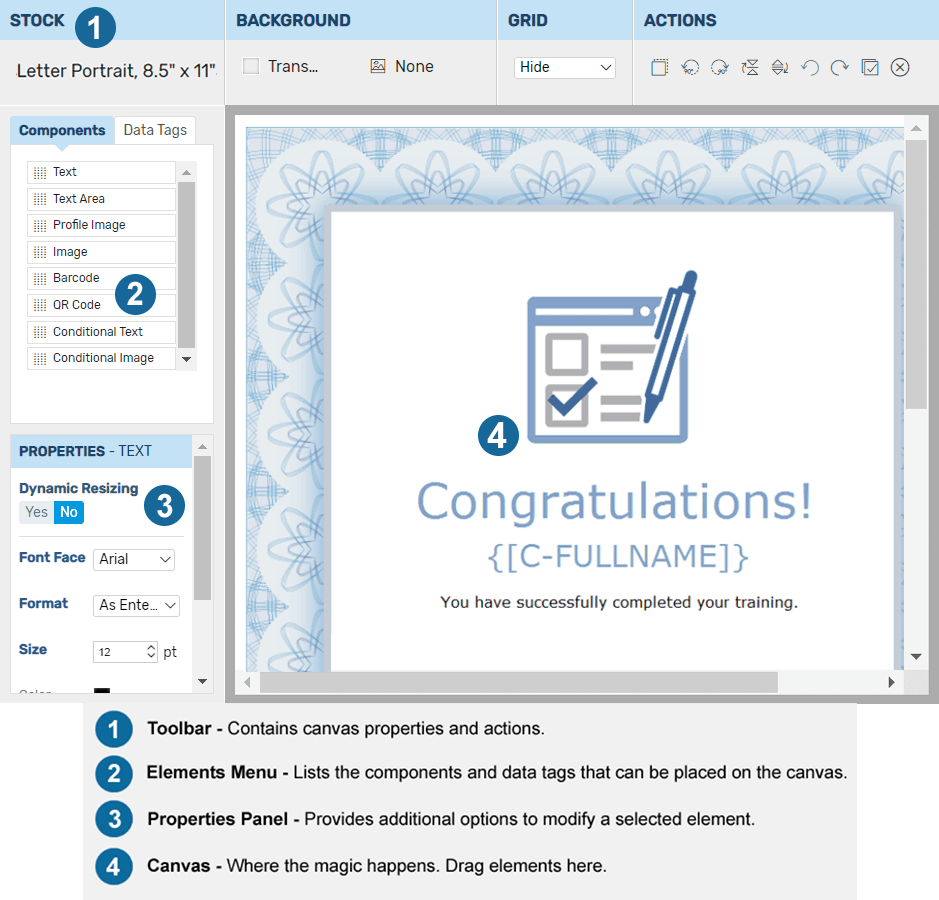
Task: Open the marquee selection icon in Actions
Action: coord(659,66)
